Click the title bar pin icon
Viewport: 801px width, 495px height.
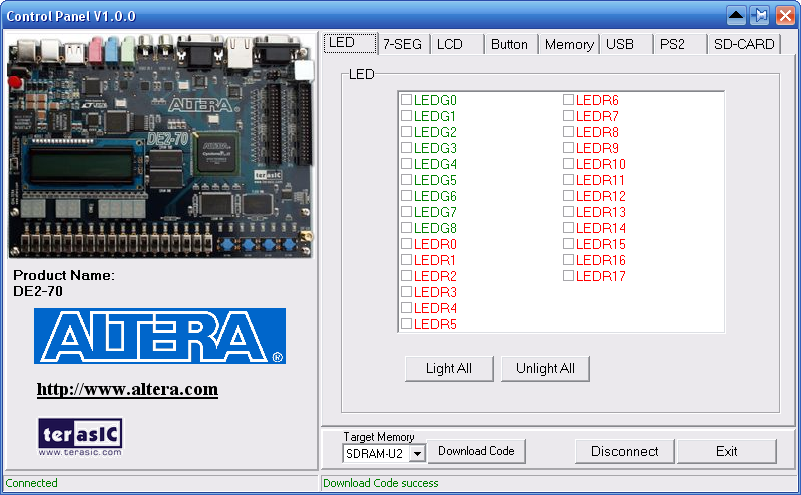tap(760, 15)
